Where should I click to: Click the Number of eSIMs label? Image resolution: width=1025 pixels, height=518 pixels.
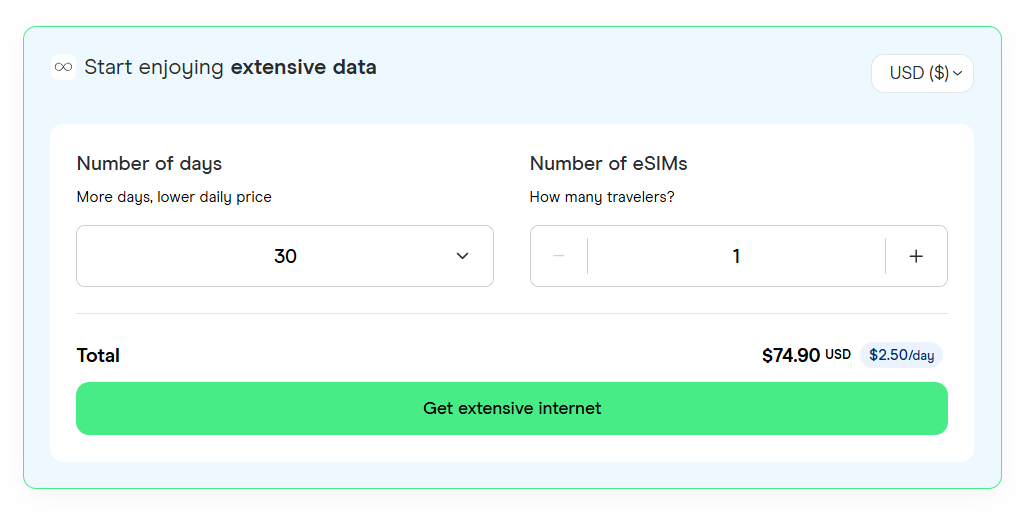(x=609, y=164)
